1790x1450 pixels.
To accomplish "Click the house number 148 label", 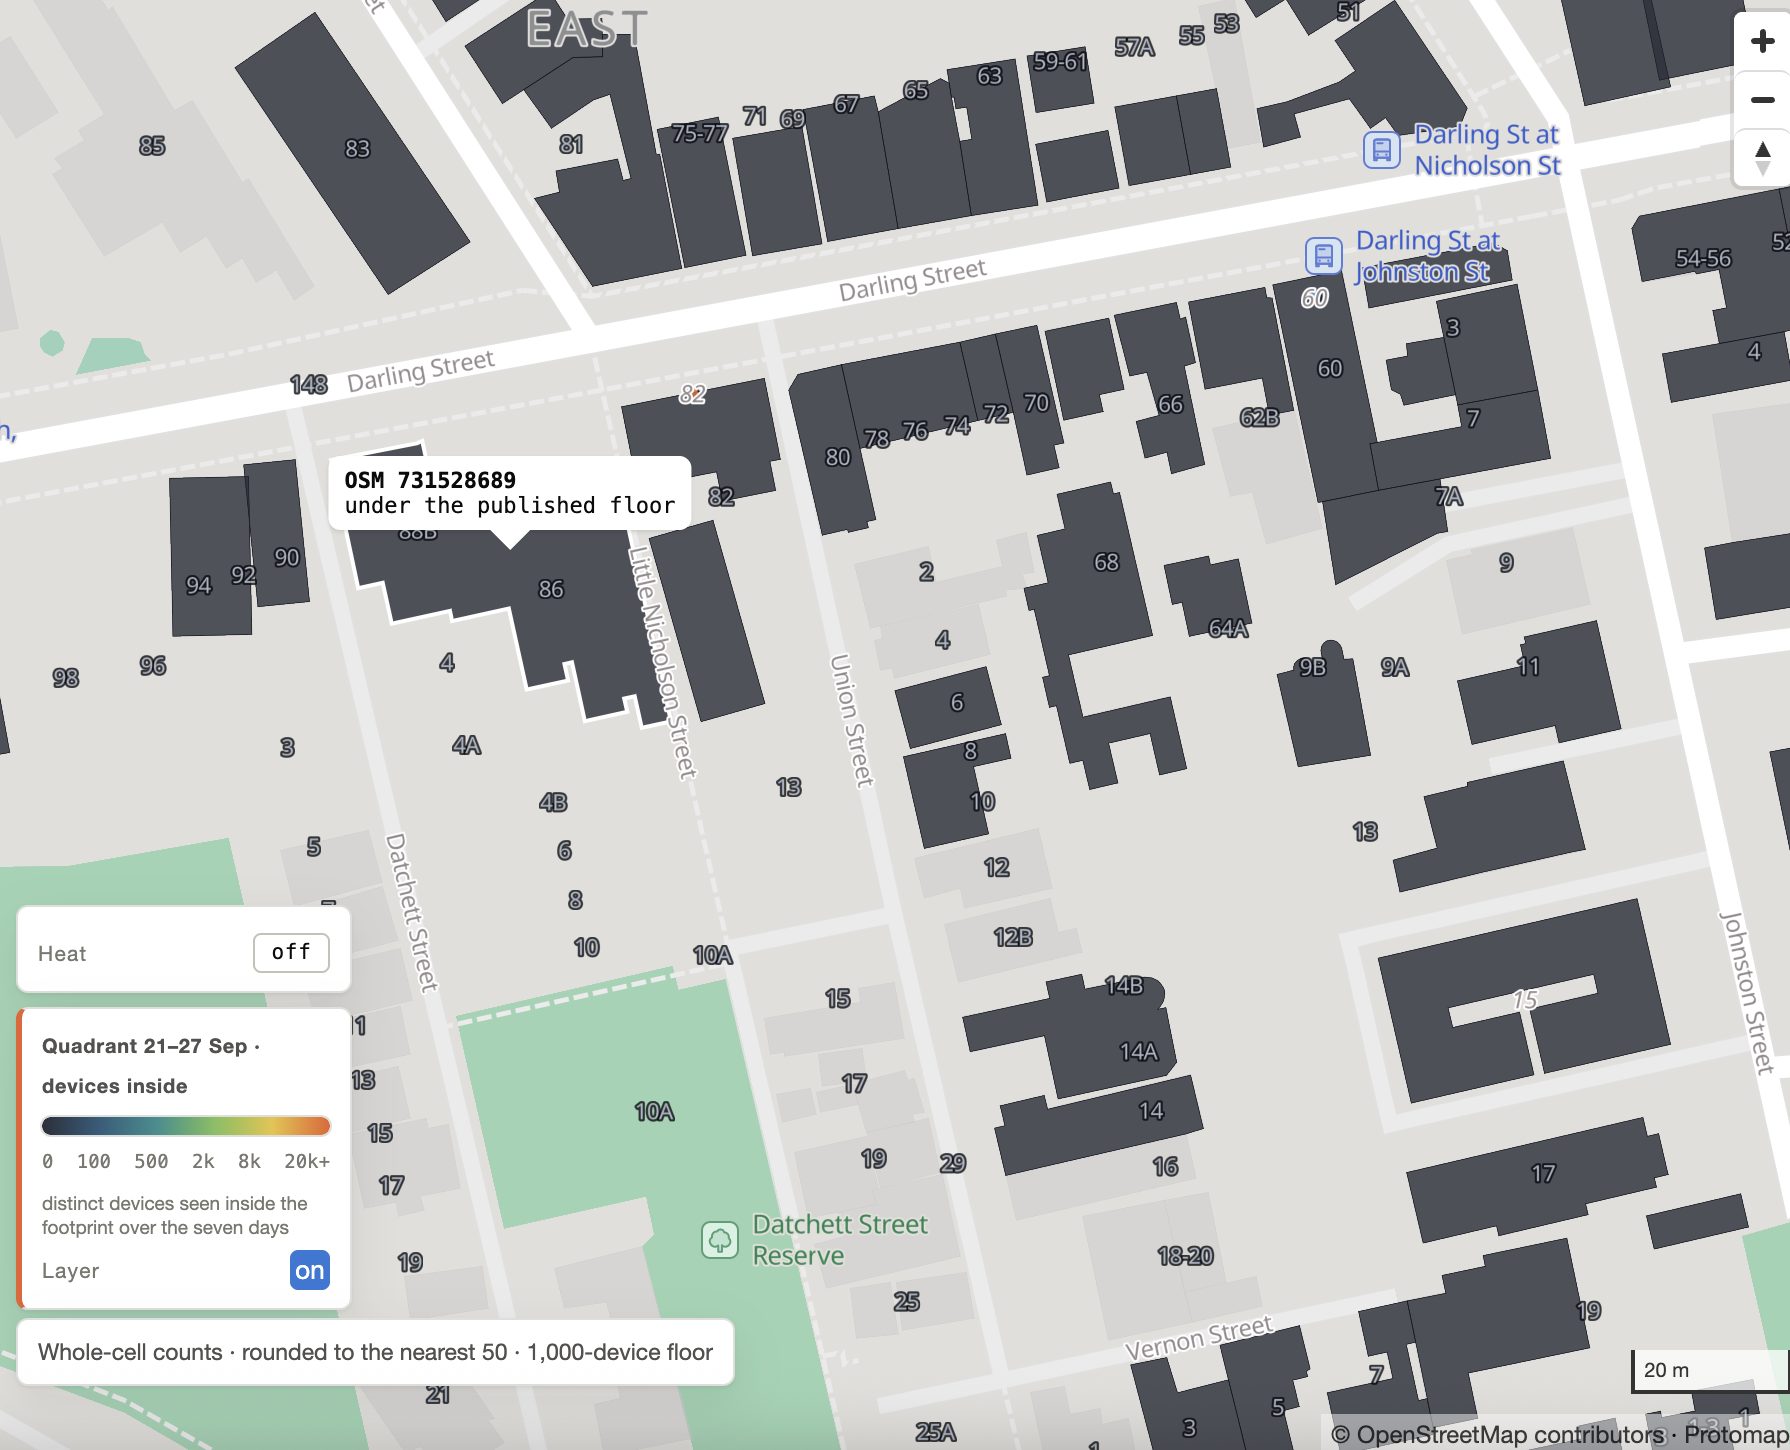I will click(309, 384).
